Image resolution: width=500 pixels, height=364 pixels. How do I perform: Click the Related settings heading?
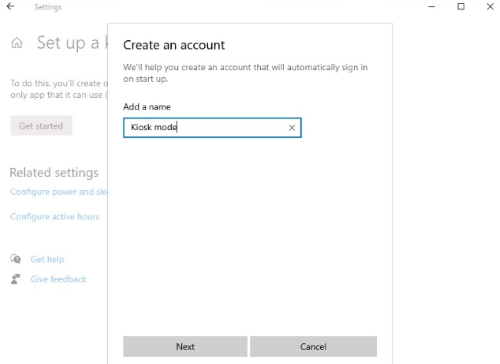54,173
